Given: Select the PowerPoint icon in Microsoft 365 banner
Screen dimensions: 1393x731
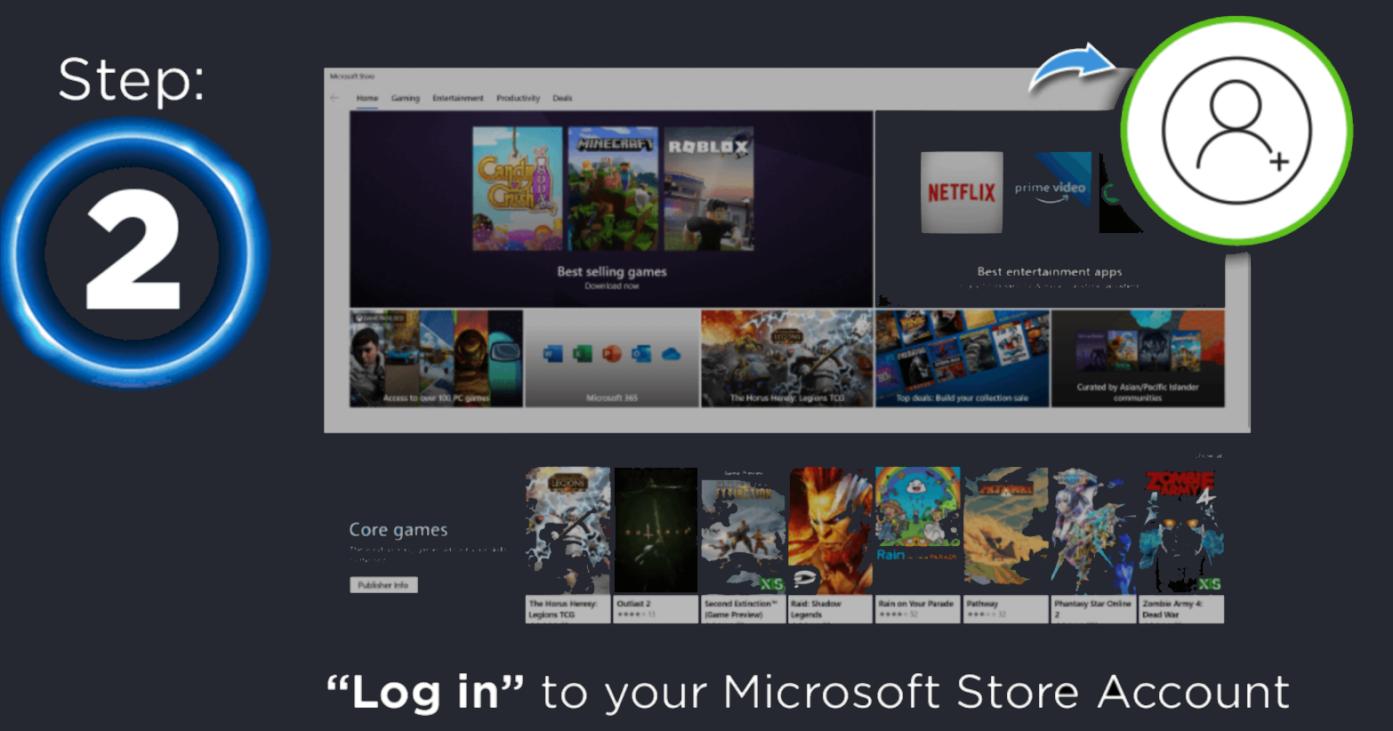Looking at the screenshot, I should 612,354.
